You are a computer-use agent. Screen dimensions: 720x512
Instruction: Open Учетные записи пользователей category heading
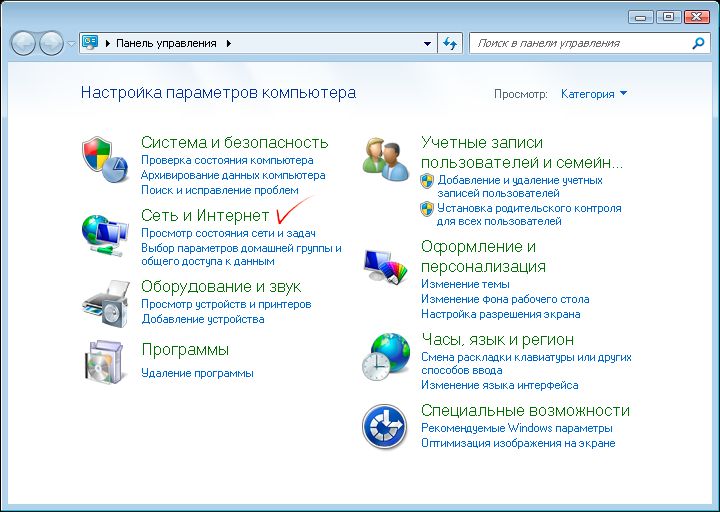tap(522, 152)
